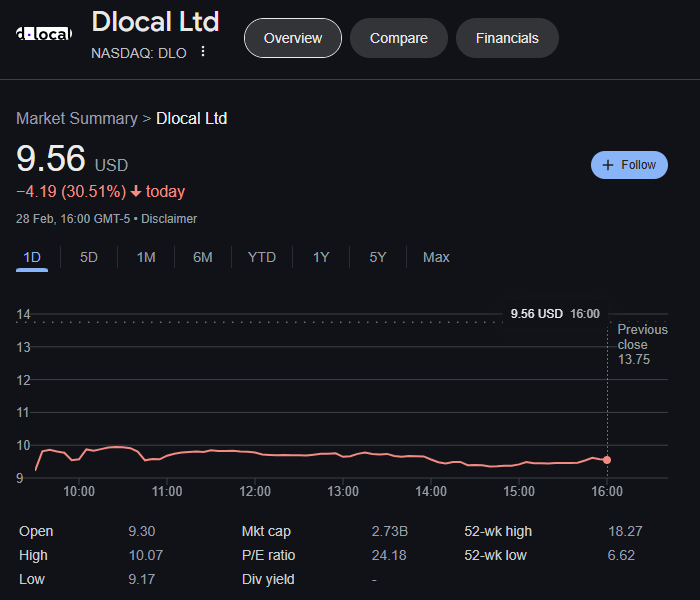Image resolution: width=700 pixels, height=600 pixels.
Task: Click the 13:00 time axis label
Action: pos(343,492)
